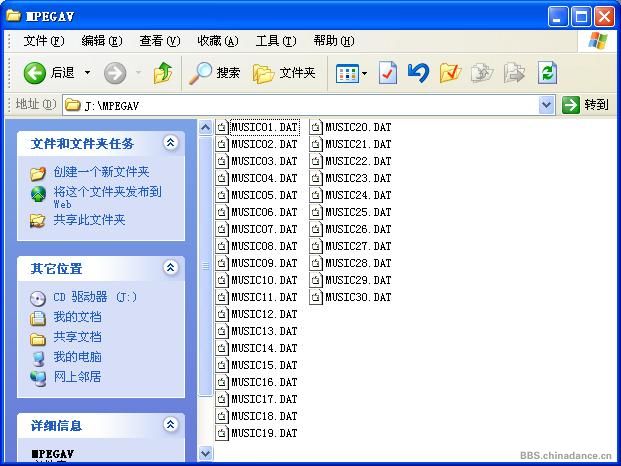Open the Search (搜索) pane
This screenshot has height=466, width=621.
(x=216, y=73)
